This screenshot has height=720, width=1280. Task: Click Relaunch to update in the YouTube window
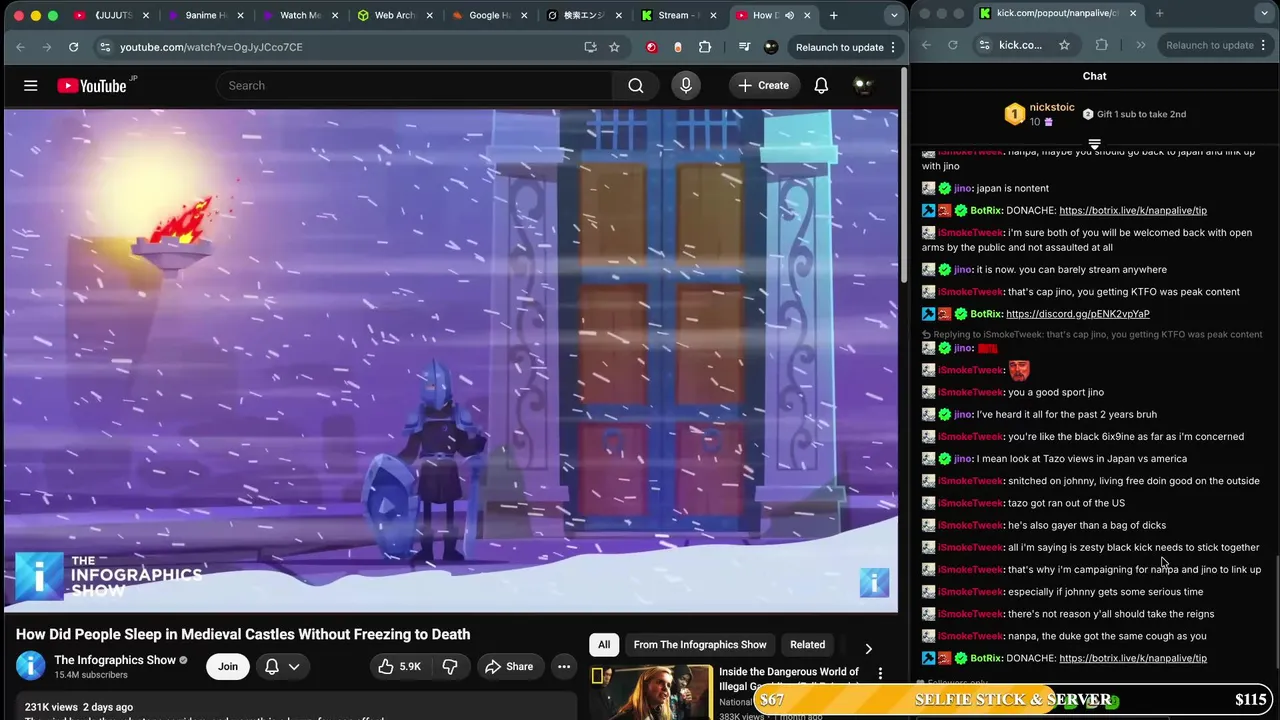840,47
